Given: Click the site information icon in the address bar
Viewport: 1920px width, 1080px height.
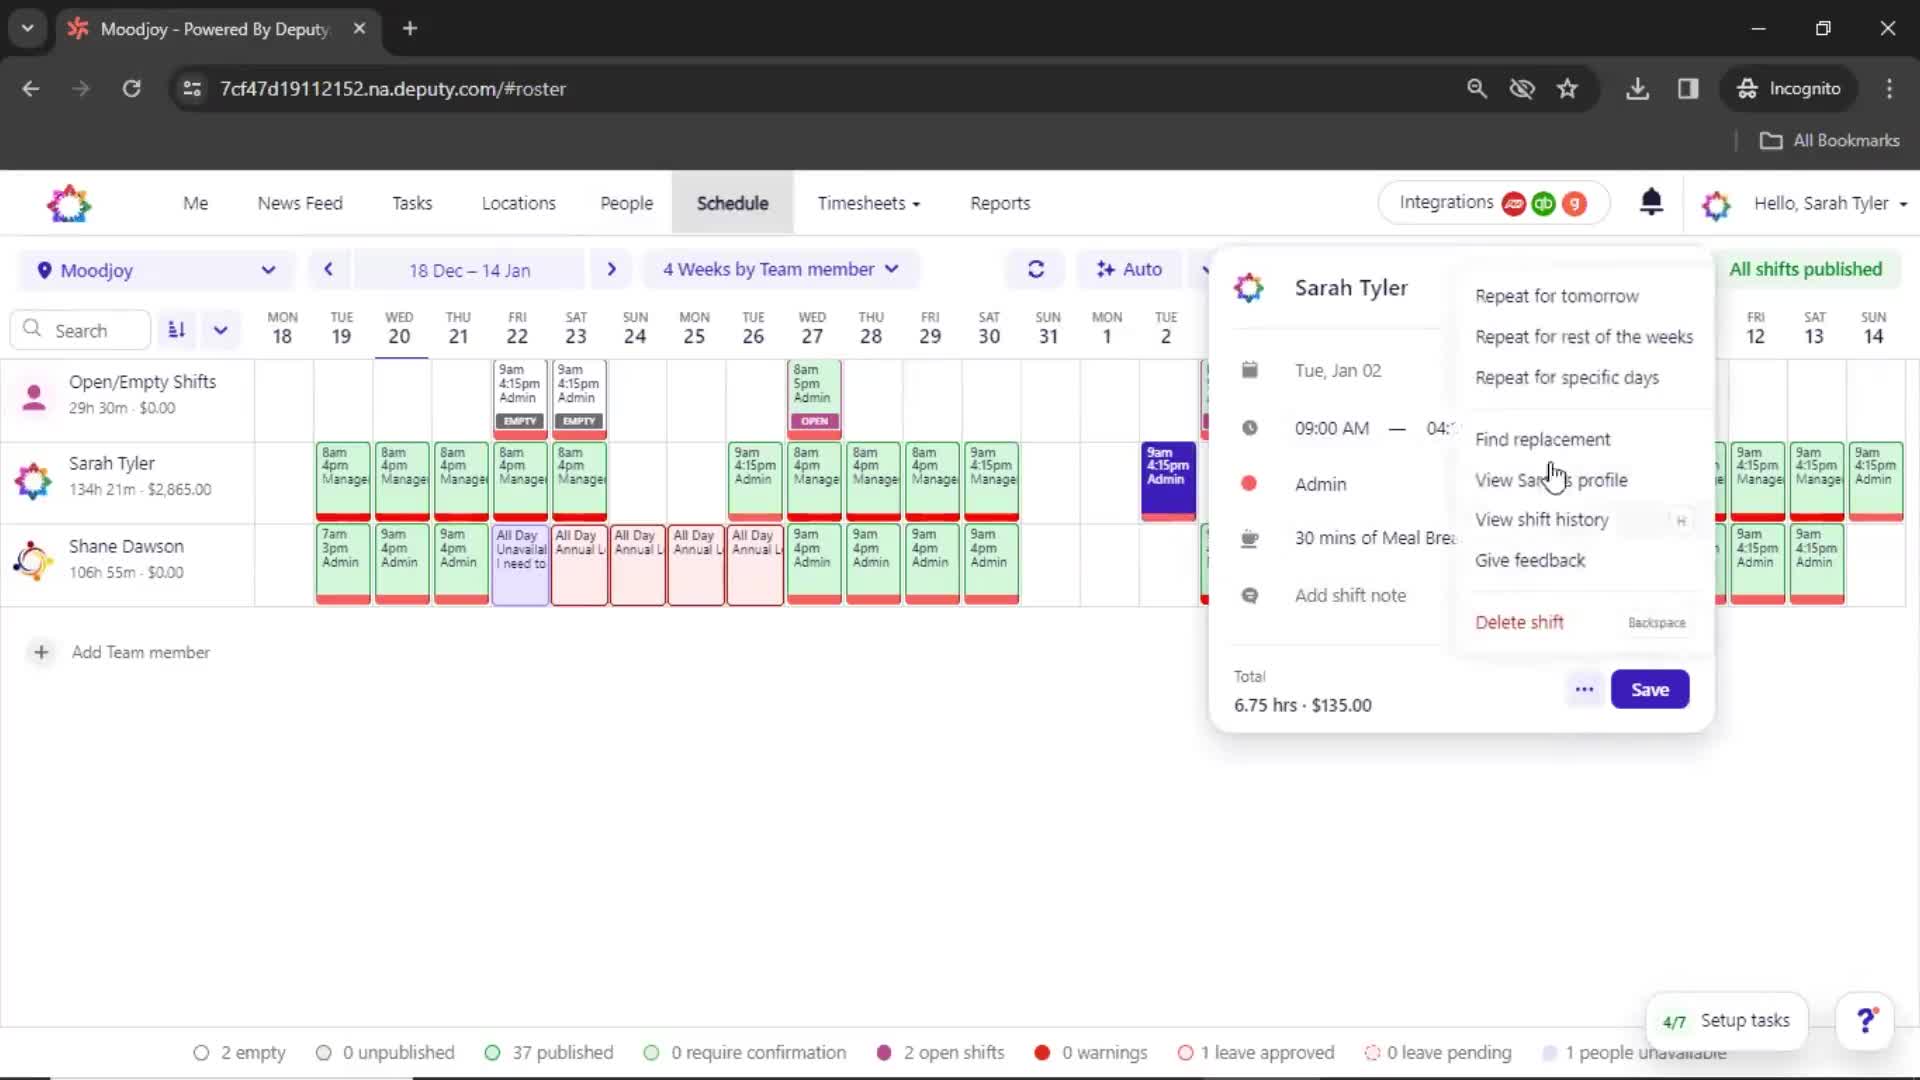Looking at the screenshot, I should pos(191,89).
